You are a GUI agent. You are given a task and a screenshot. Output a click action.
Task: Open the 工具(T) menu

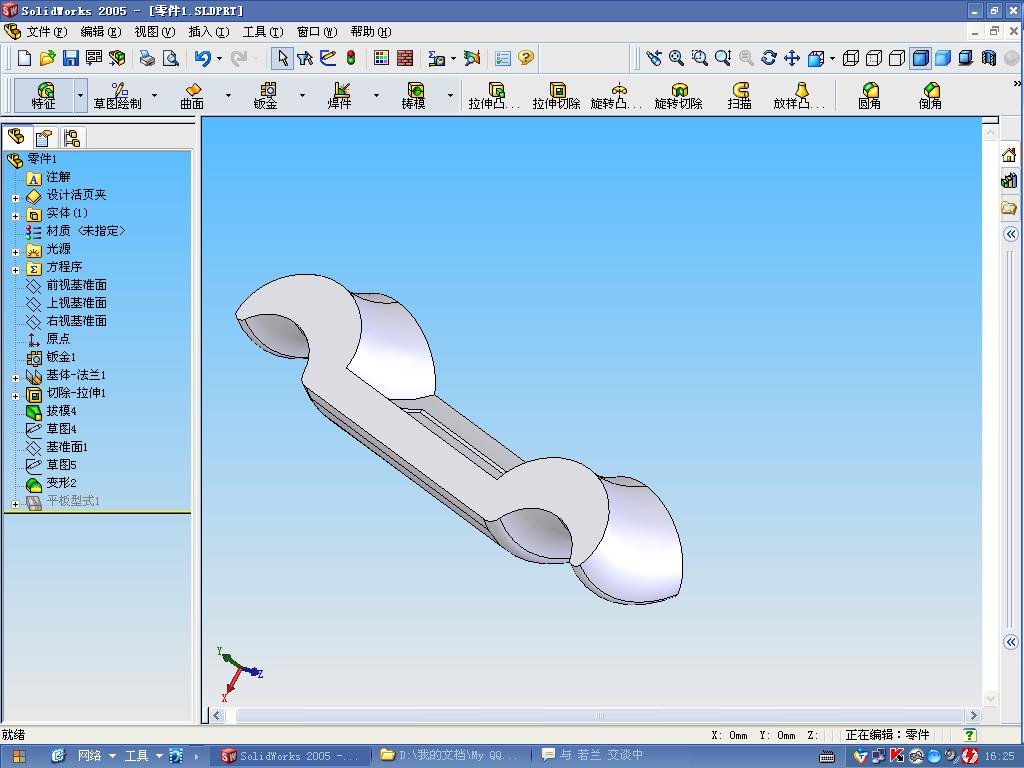click(x=263, y=31)
